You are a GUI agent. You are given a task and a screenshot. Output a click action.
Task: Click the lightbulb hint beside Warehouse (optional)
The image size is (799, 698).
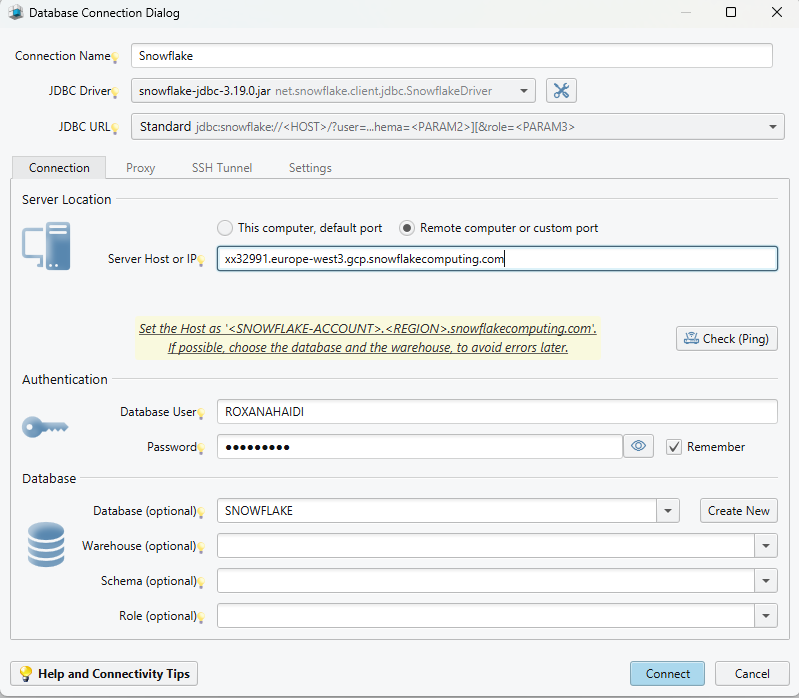203,547
